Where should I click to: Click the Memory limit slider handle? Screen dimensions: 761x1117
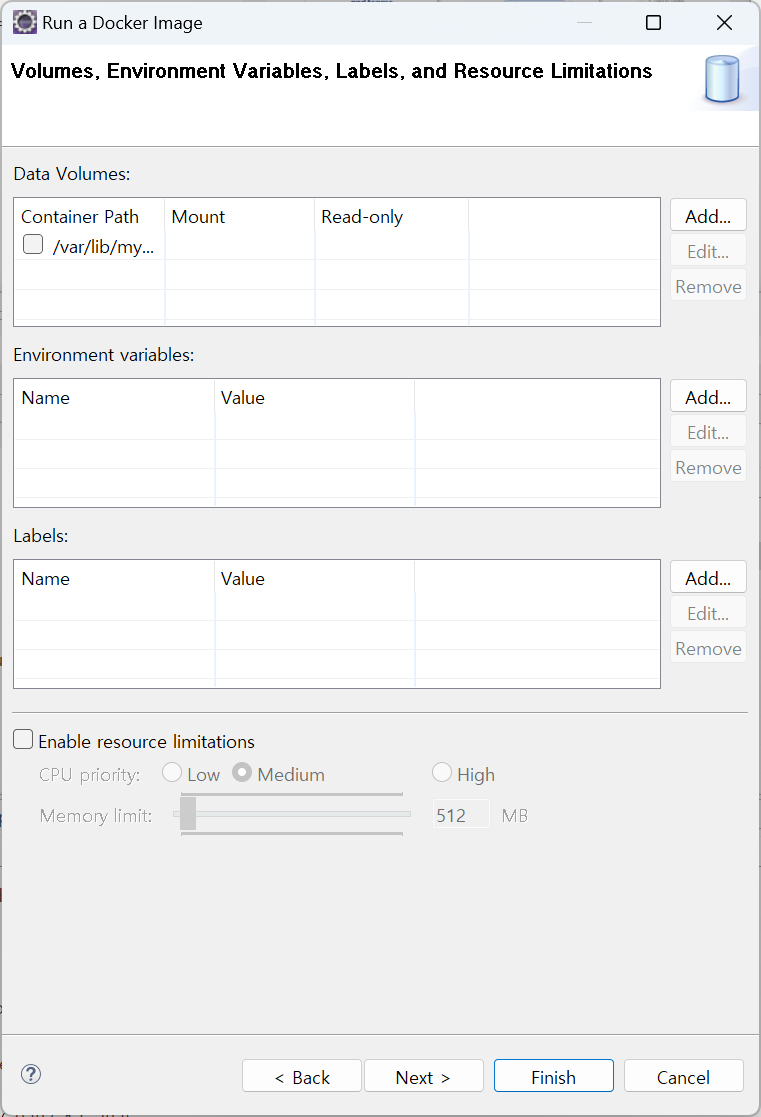pyautogui.click(x=188, y=814)
